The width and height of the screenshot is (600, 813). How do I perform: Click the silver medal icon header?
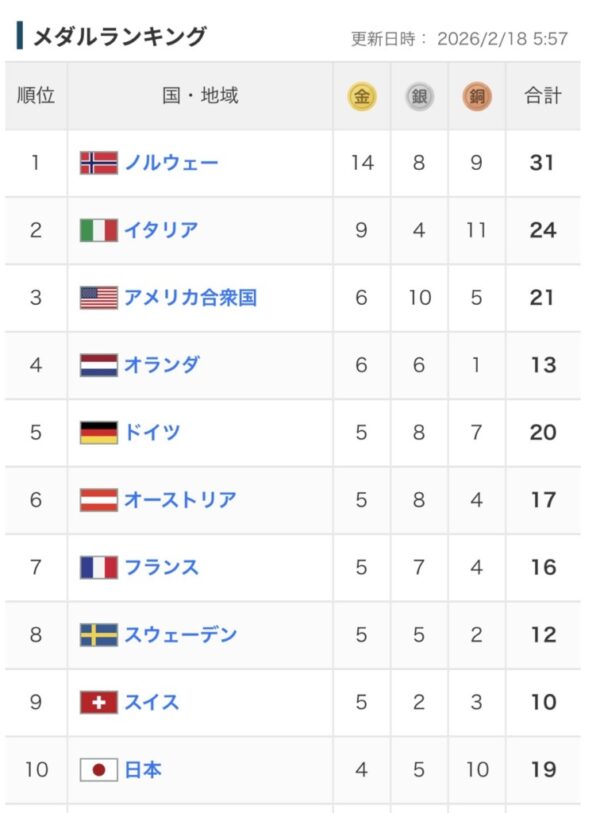[x=419, y=97]
